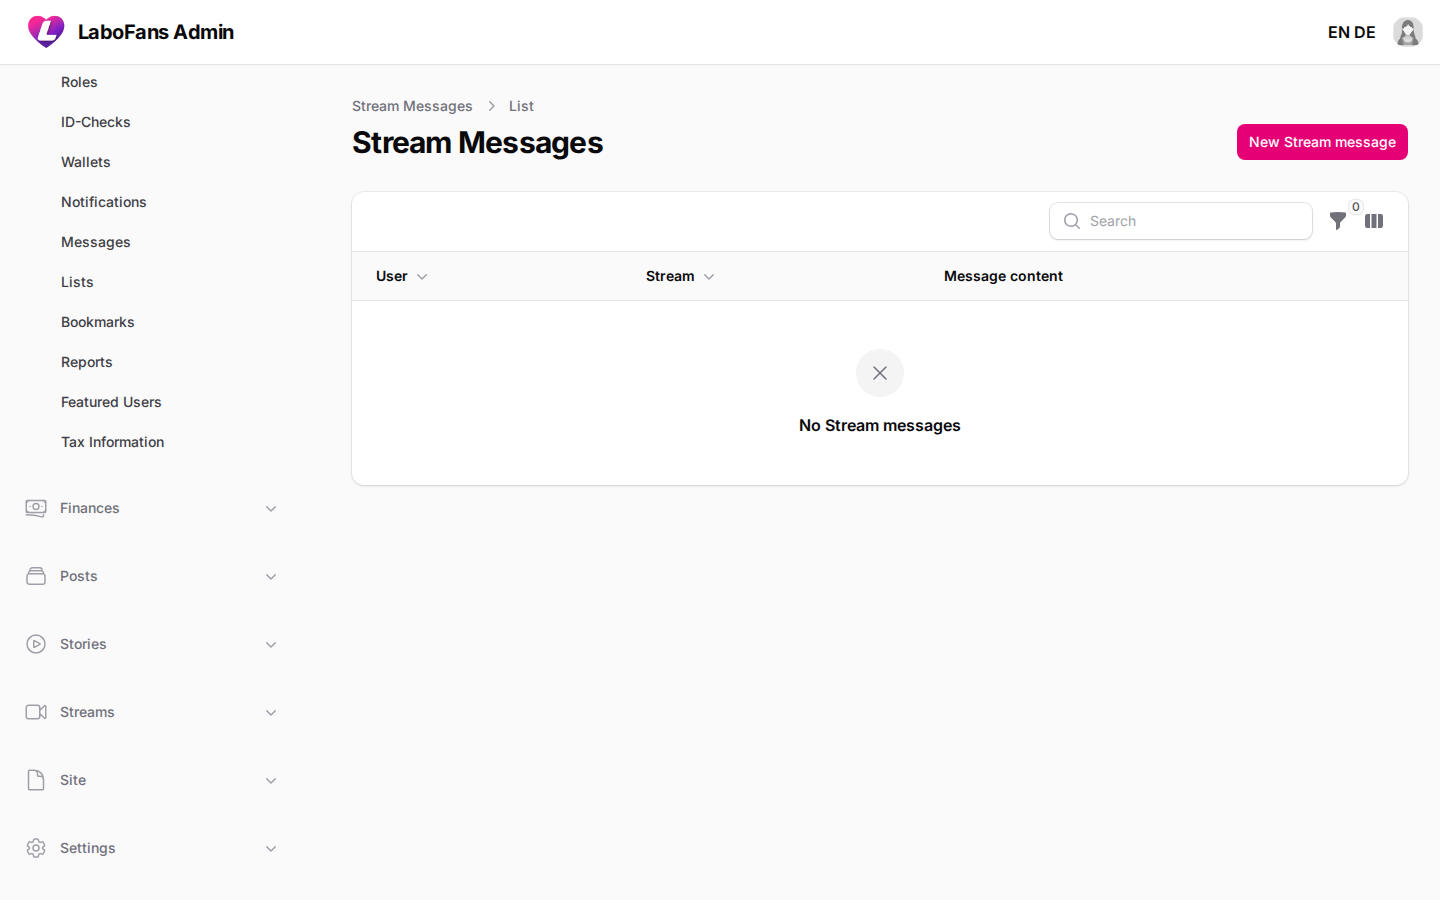Expand the Settings section chevron
The height and width of the screenshot is (900, 1440).
pos(271,849)
